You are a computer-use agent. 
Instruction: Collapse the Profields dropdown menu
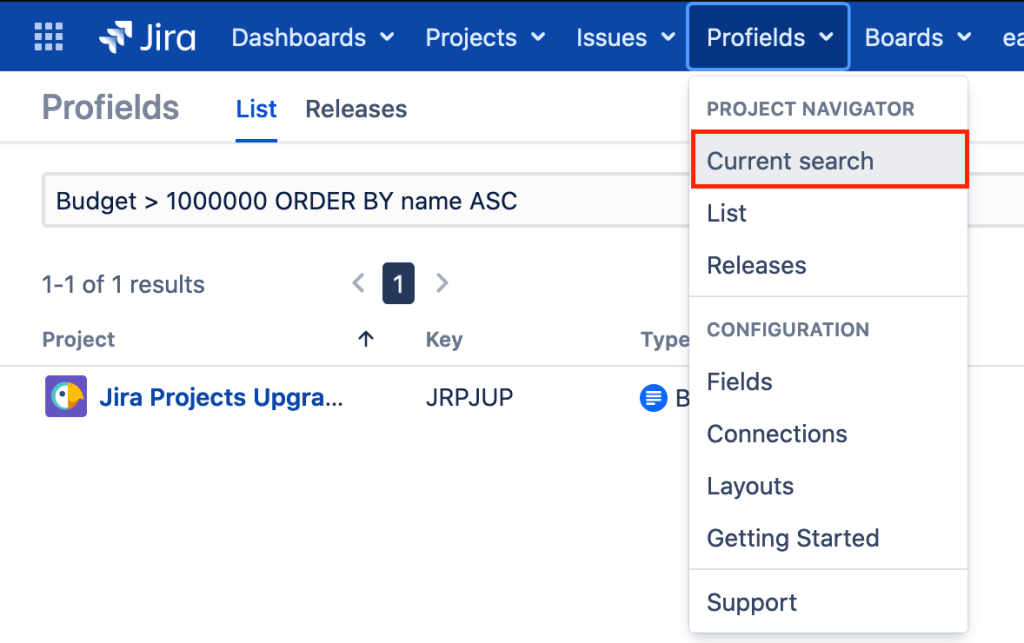pos(769,37)
